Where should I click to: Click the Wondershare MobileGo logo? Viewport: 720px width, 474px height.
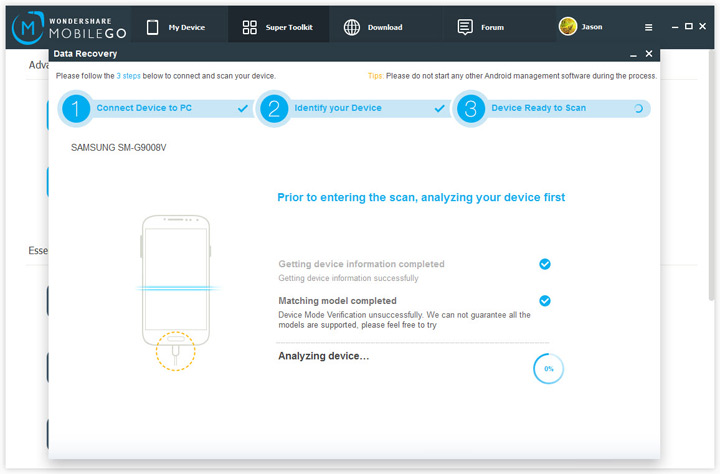(x=69, y=28)
